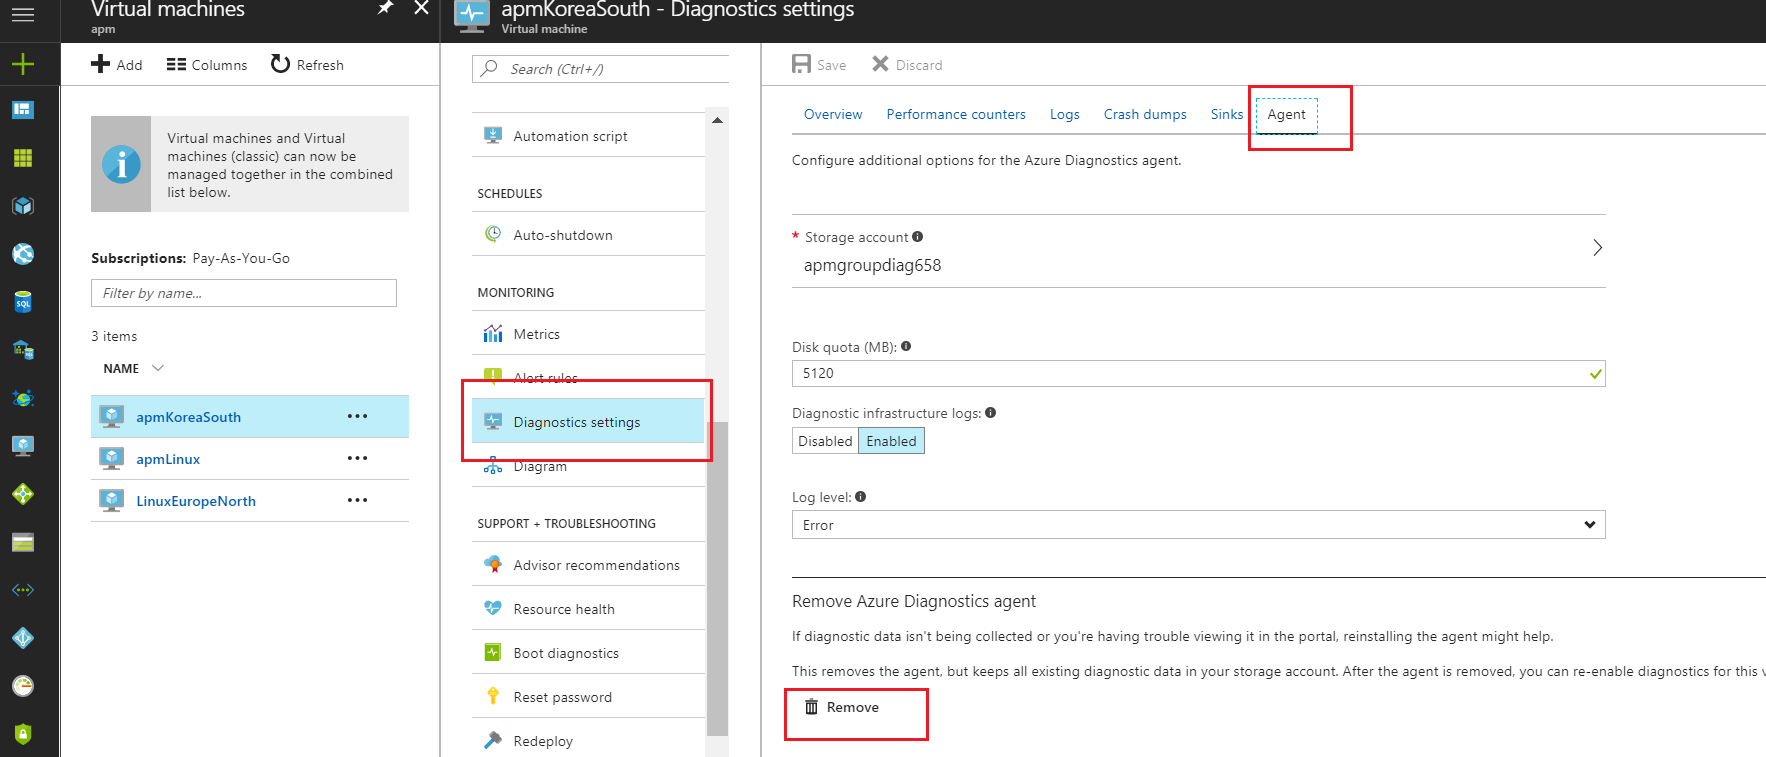Set infrastructure logs to Enabled
Screen dimensions: 1766x757
pos(891,441)
